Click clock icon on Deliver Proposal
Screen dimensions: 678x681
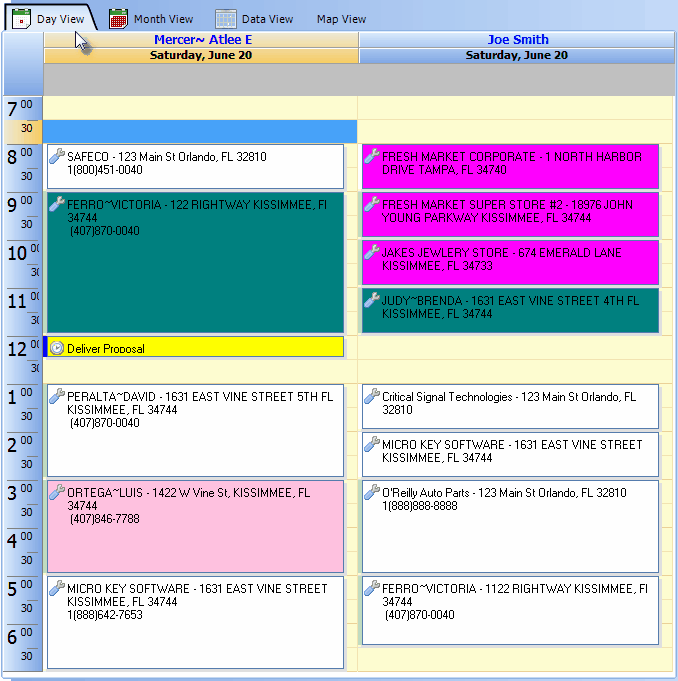(x=57, y=348)
